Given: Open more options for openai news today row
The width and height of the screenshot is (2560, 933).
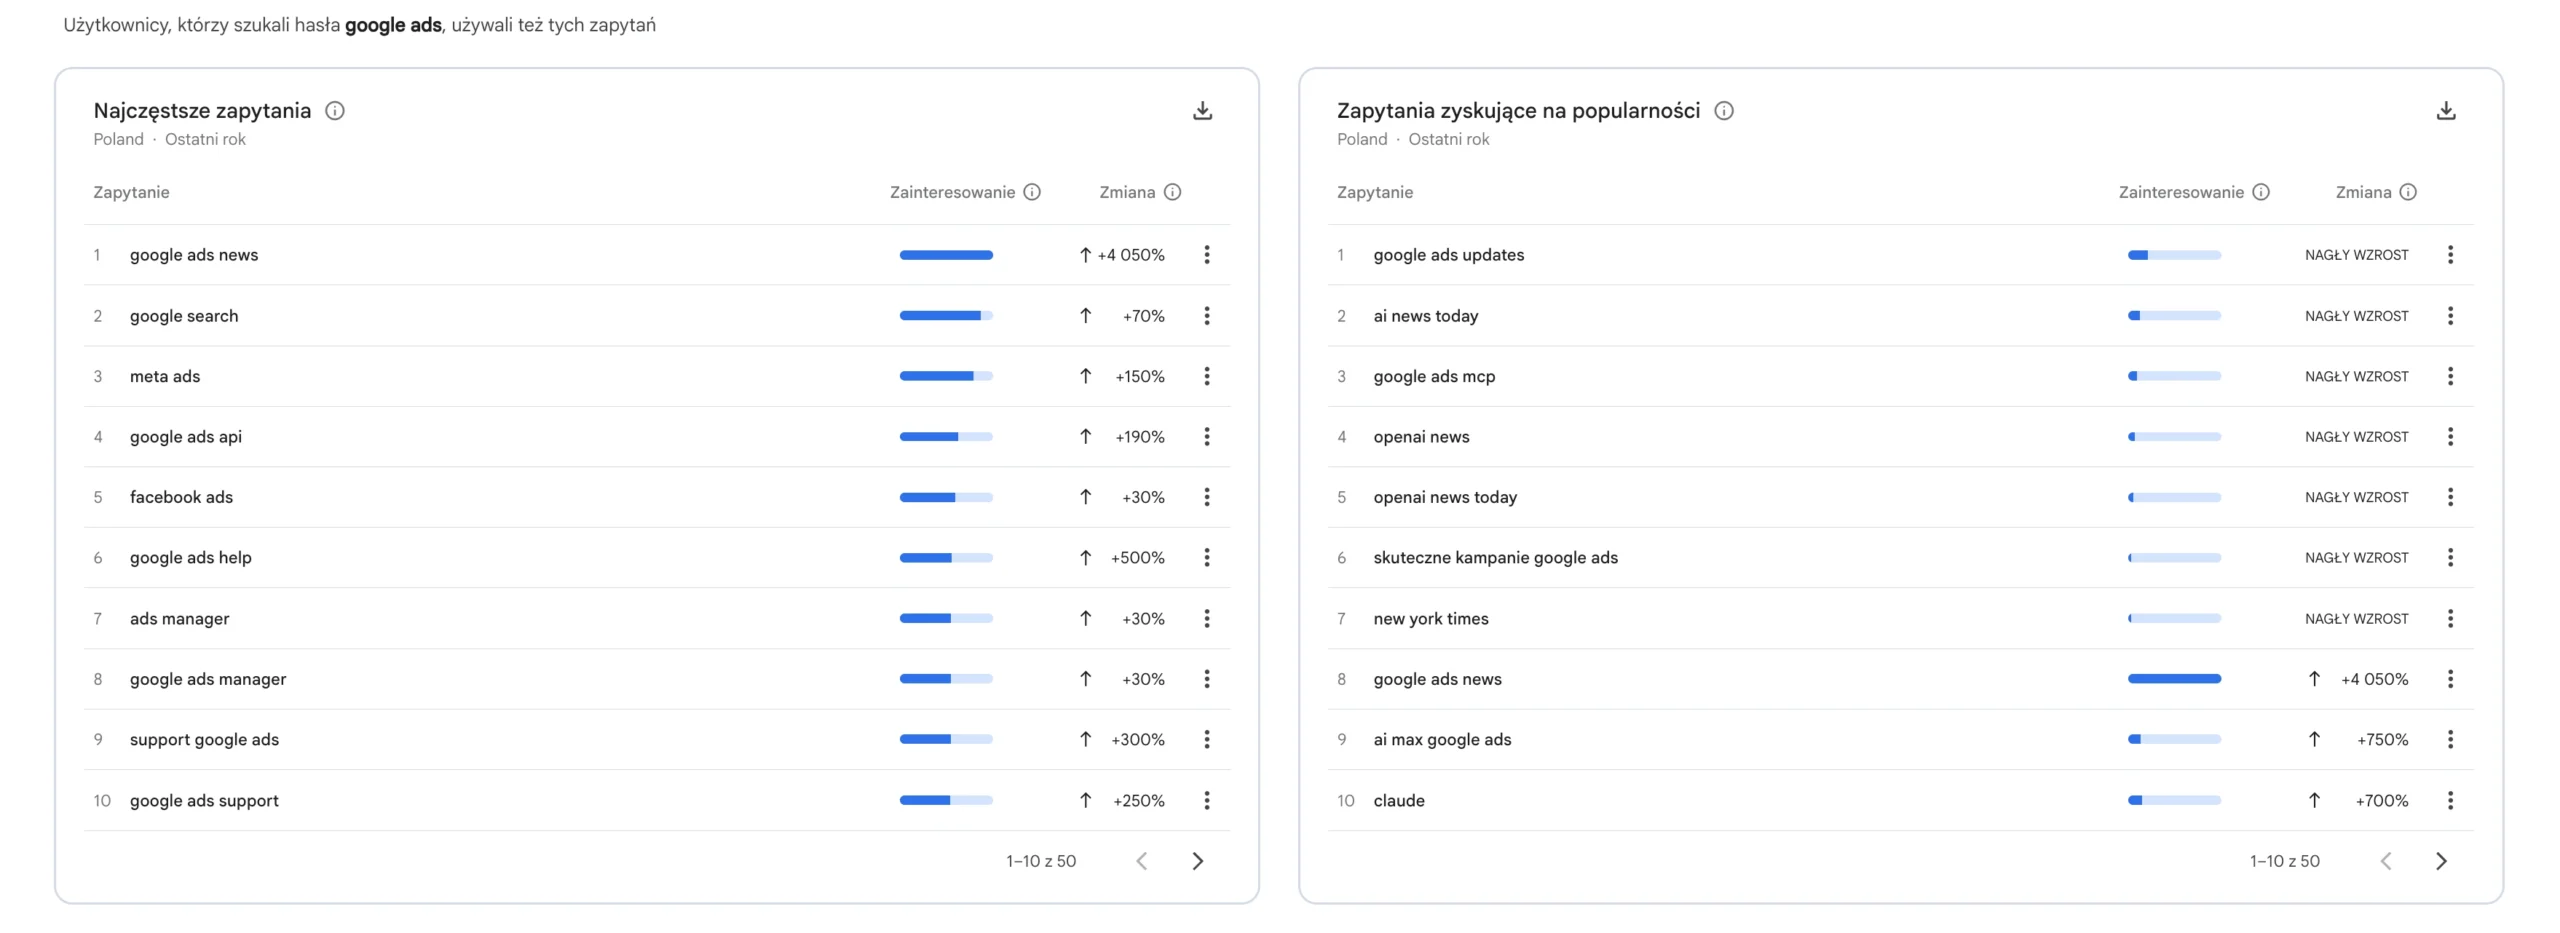Looking at the screenshot, I should pyautogui.click(x=2450, y=497).
